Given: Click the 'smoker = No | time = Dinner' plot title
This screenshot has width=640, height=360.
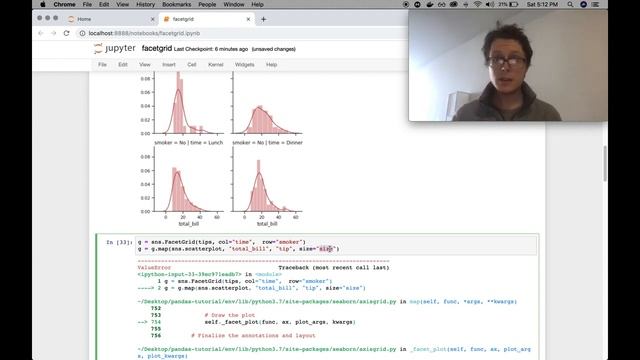Looking at the screenshot, I should coord(267,142).
